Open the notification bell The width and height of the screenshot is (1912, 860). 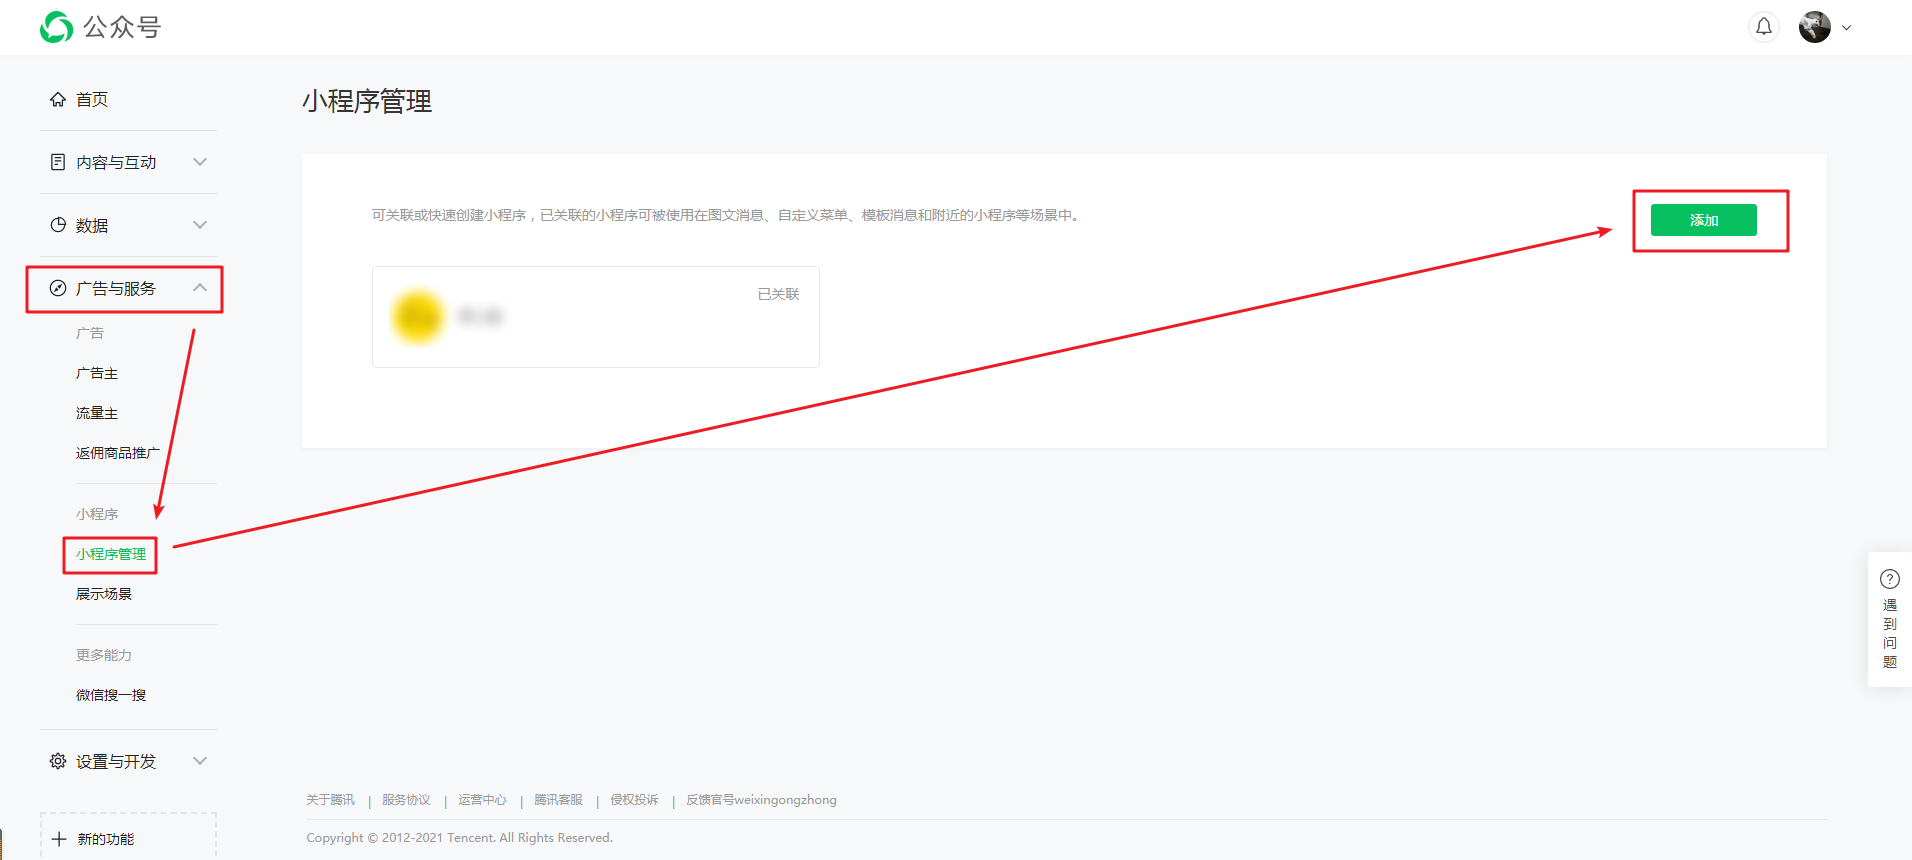click(x=1763, y=27)
